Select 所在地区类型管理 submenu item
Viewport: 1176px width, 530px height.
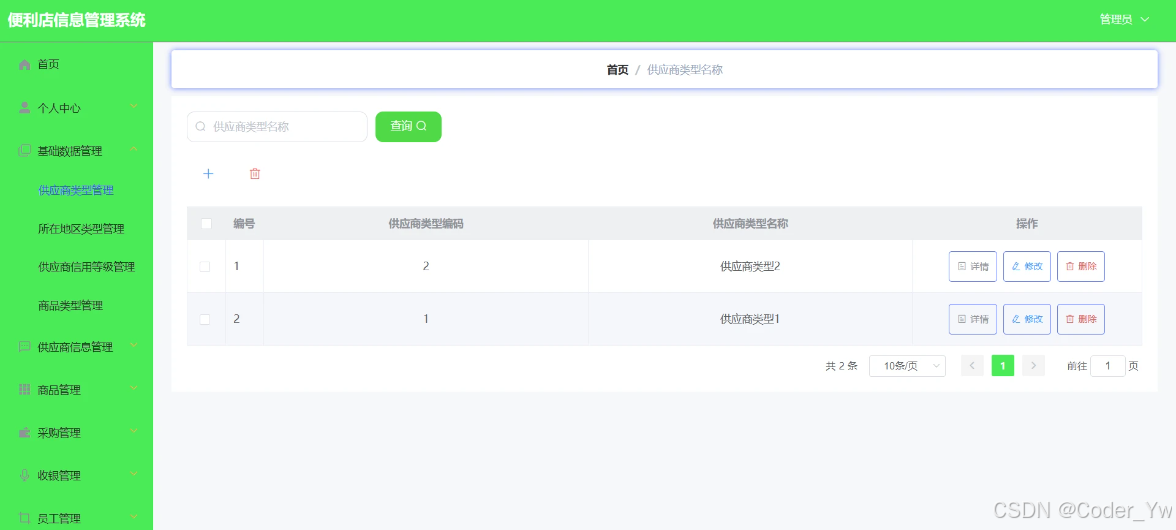[81, 229]
